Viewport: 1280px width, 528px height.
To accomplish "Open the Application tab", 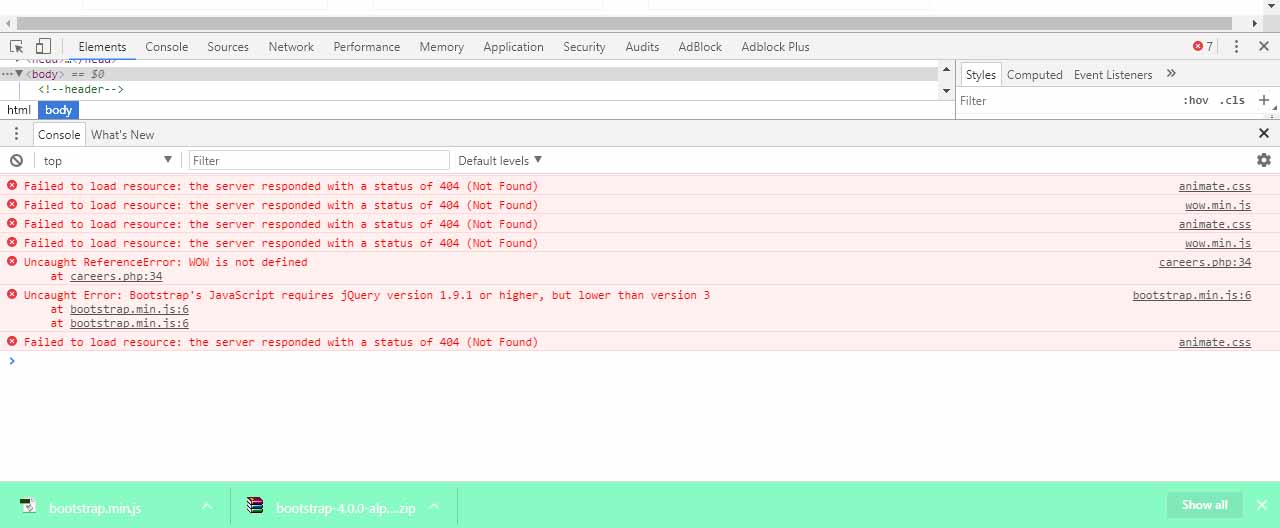I will pos(513,47).
